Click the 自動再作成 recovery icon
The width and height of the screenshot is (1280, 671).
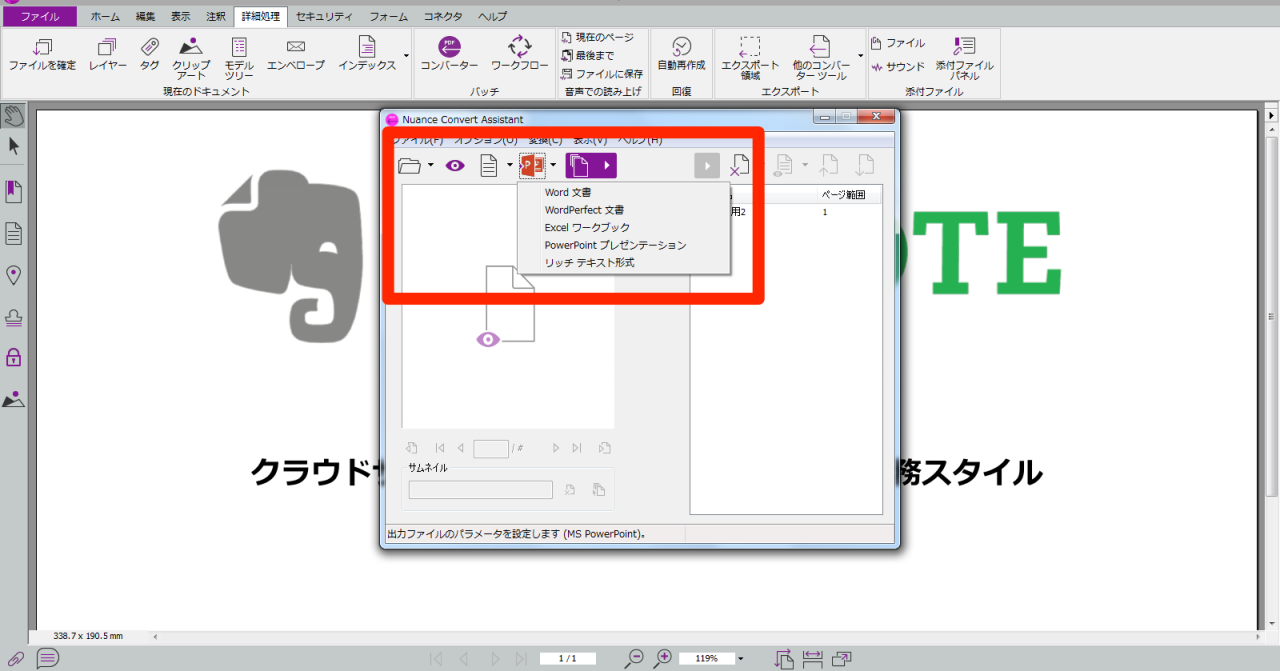[681, 55]
